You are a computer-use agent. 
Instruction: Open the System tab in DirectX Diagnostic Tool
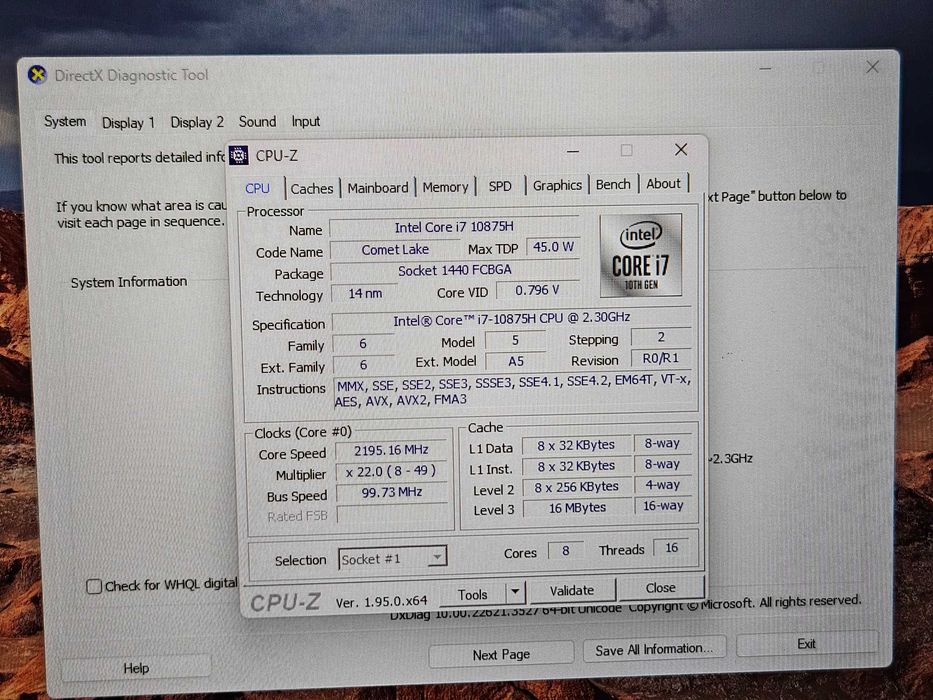(x=65, y=121)
